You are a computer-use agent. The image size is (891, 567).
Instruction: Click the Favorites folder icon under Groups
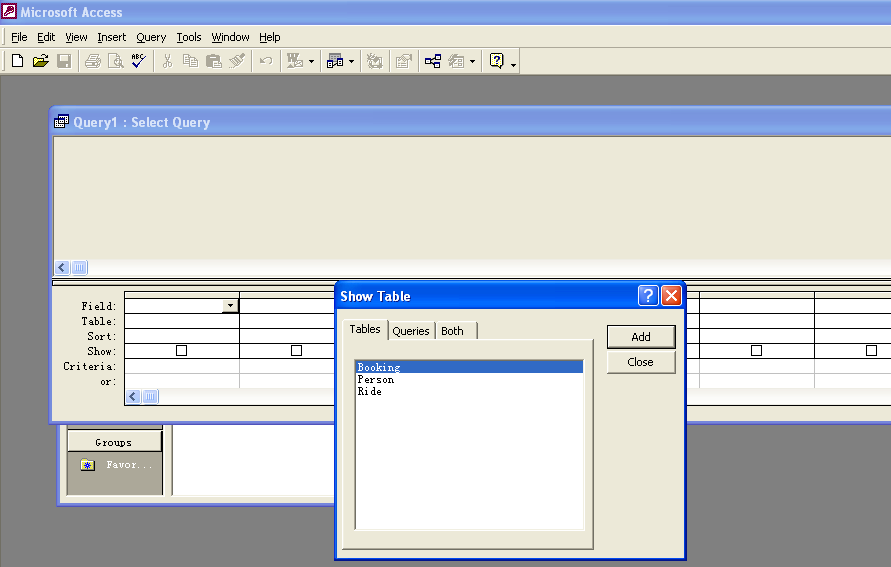(88, 465)
